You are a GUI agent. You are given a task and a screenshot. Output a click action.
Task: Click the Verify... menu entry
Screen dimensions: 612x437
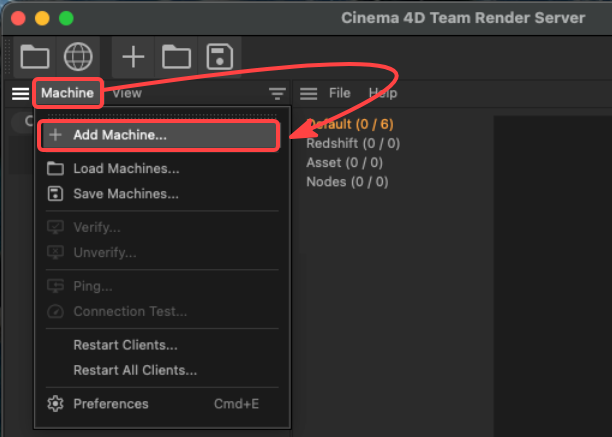pos(162,227)
